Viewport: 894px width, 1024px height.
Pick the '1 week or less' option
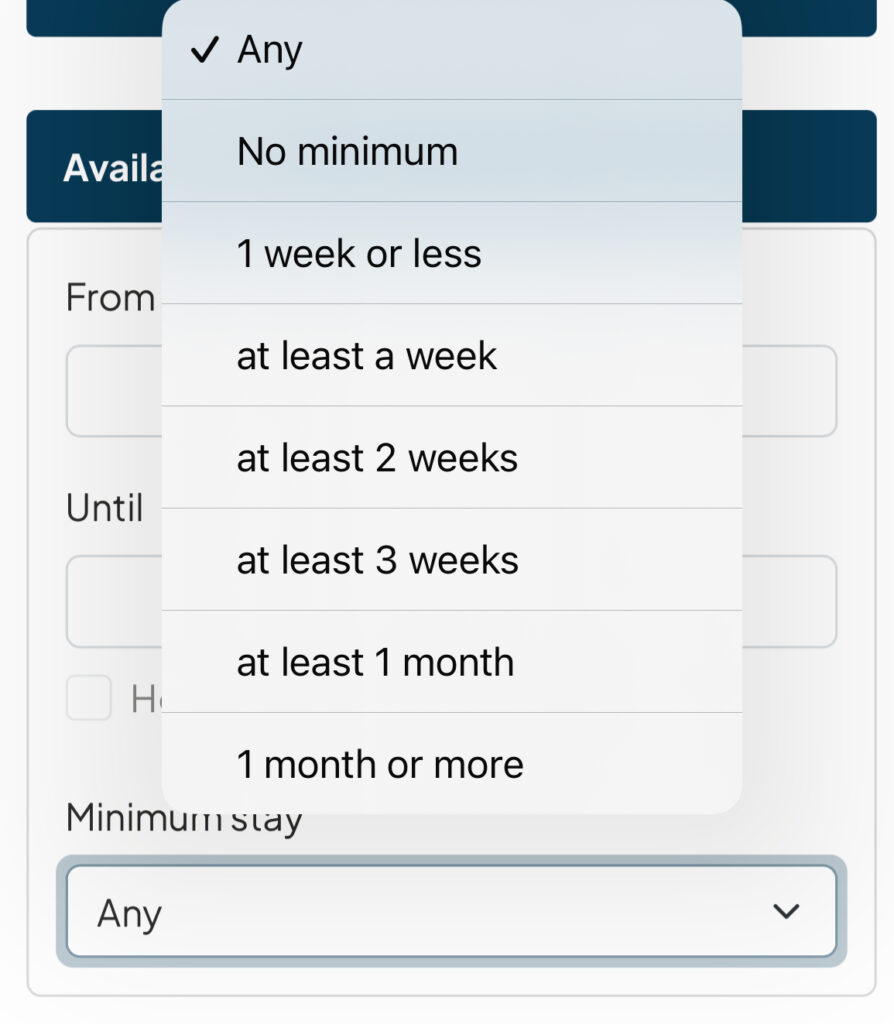tap(359, 254)
